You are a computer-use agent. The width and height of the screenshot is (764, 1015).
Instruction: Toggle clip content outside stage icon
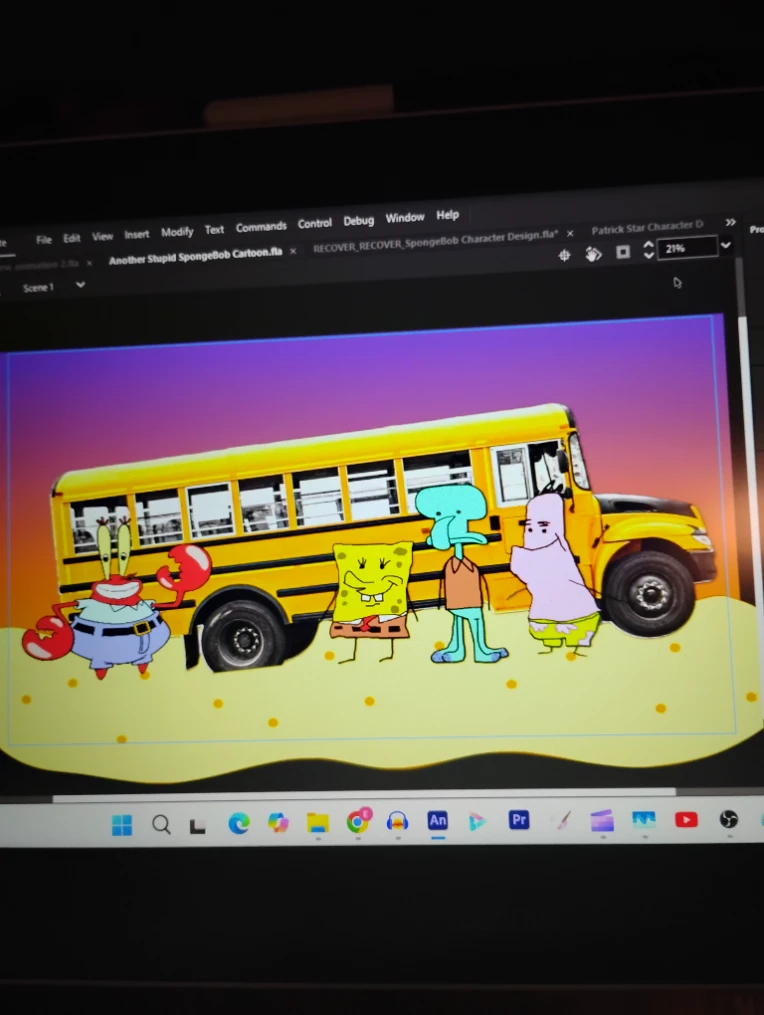coord(623,252)
